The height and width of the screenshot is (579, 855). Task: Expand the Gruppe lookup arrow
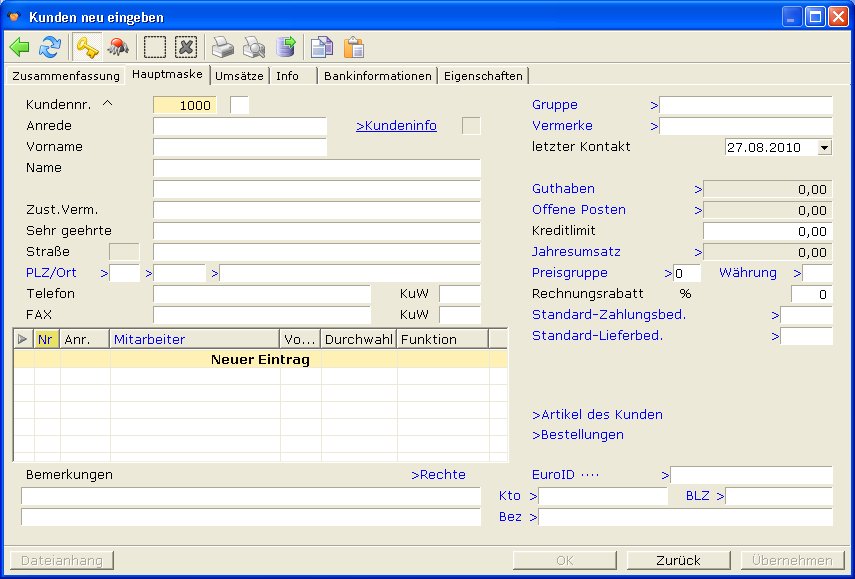(654, 105)
